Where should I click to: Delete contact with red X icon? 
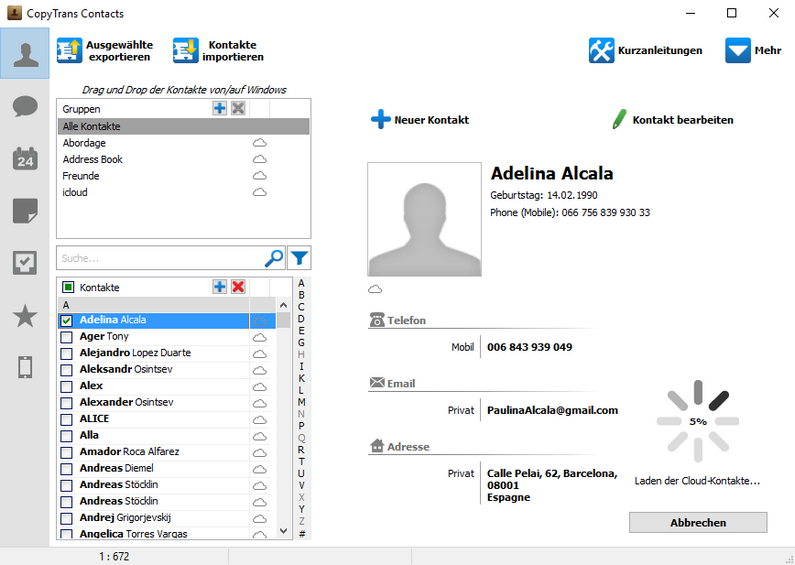click(238, 287)
